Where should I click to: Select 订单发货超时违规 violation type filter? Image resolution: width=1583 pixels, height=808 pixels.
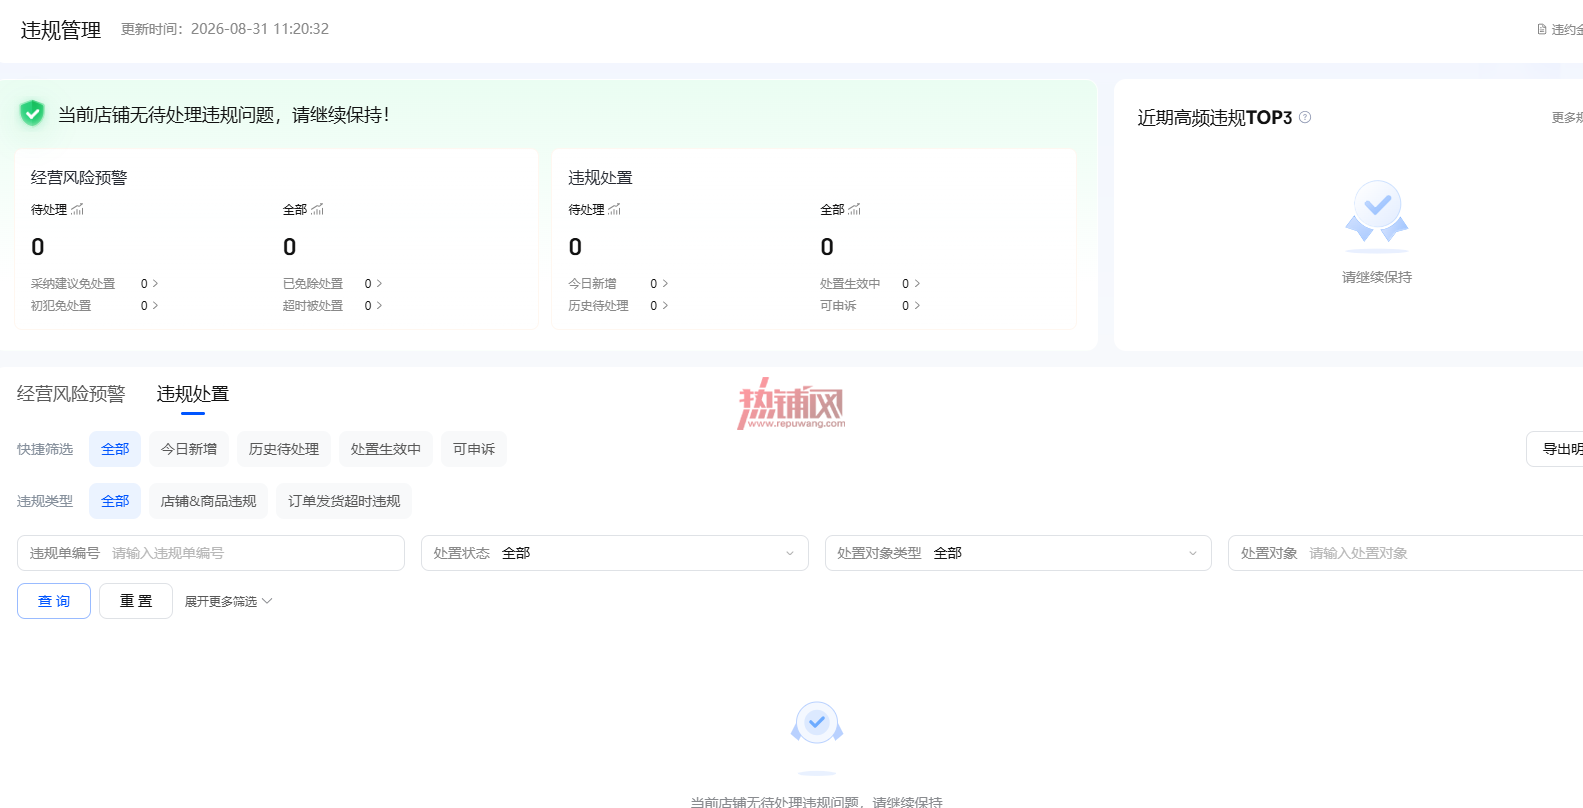point(344,501)
